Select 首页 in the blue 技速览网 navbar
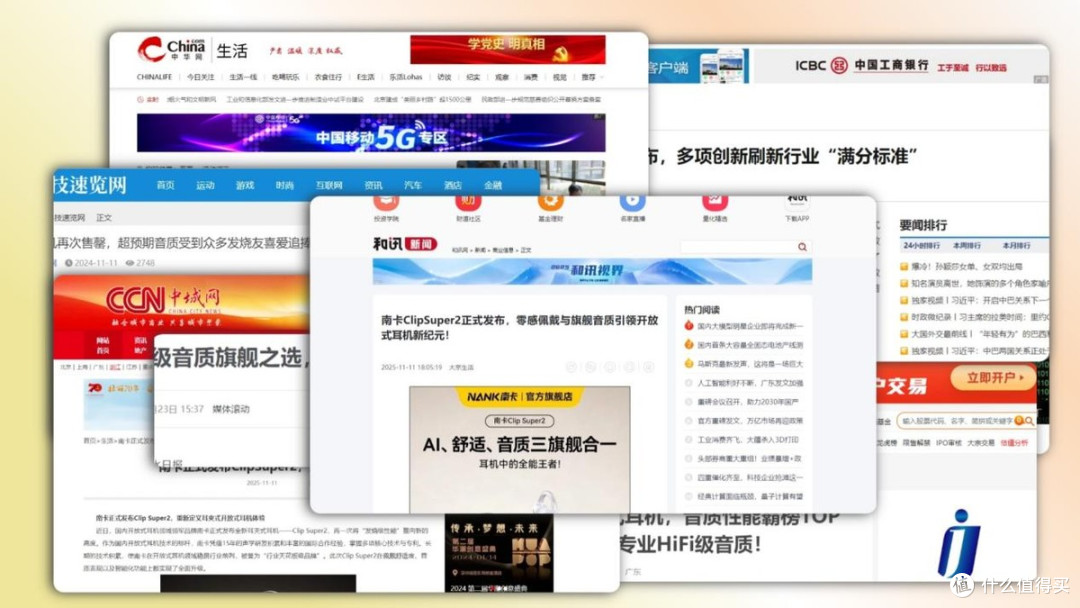Viewport: 1080px width, 608px height. [x=165, y=185]
